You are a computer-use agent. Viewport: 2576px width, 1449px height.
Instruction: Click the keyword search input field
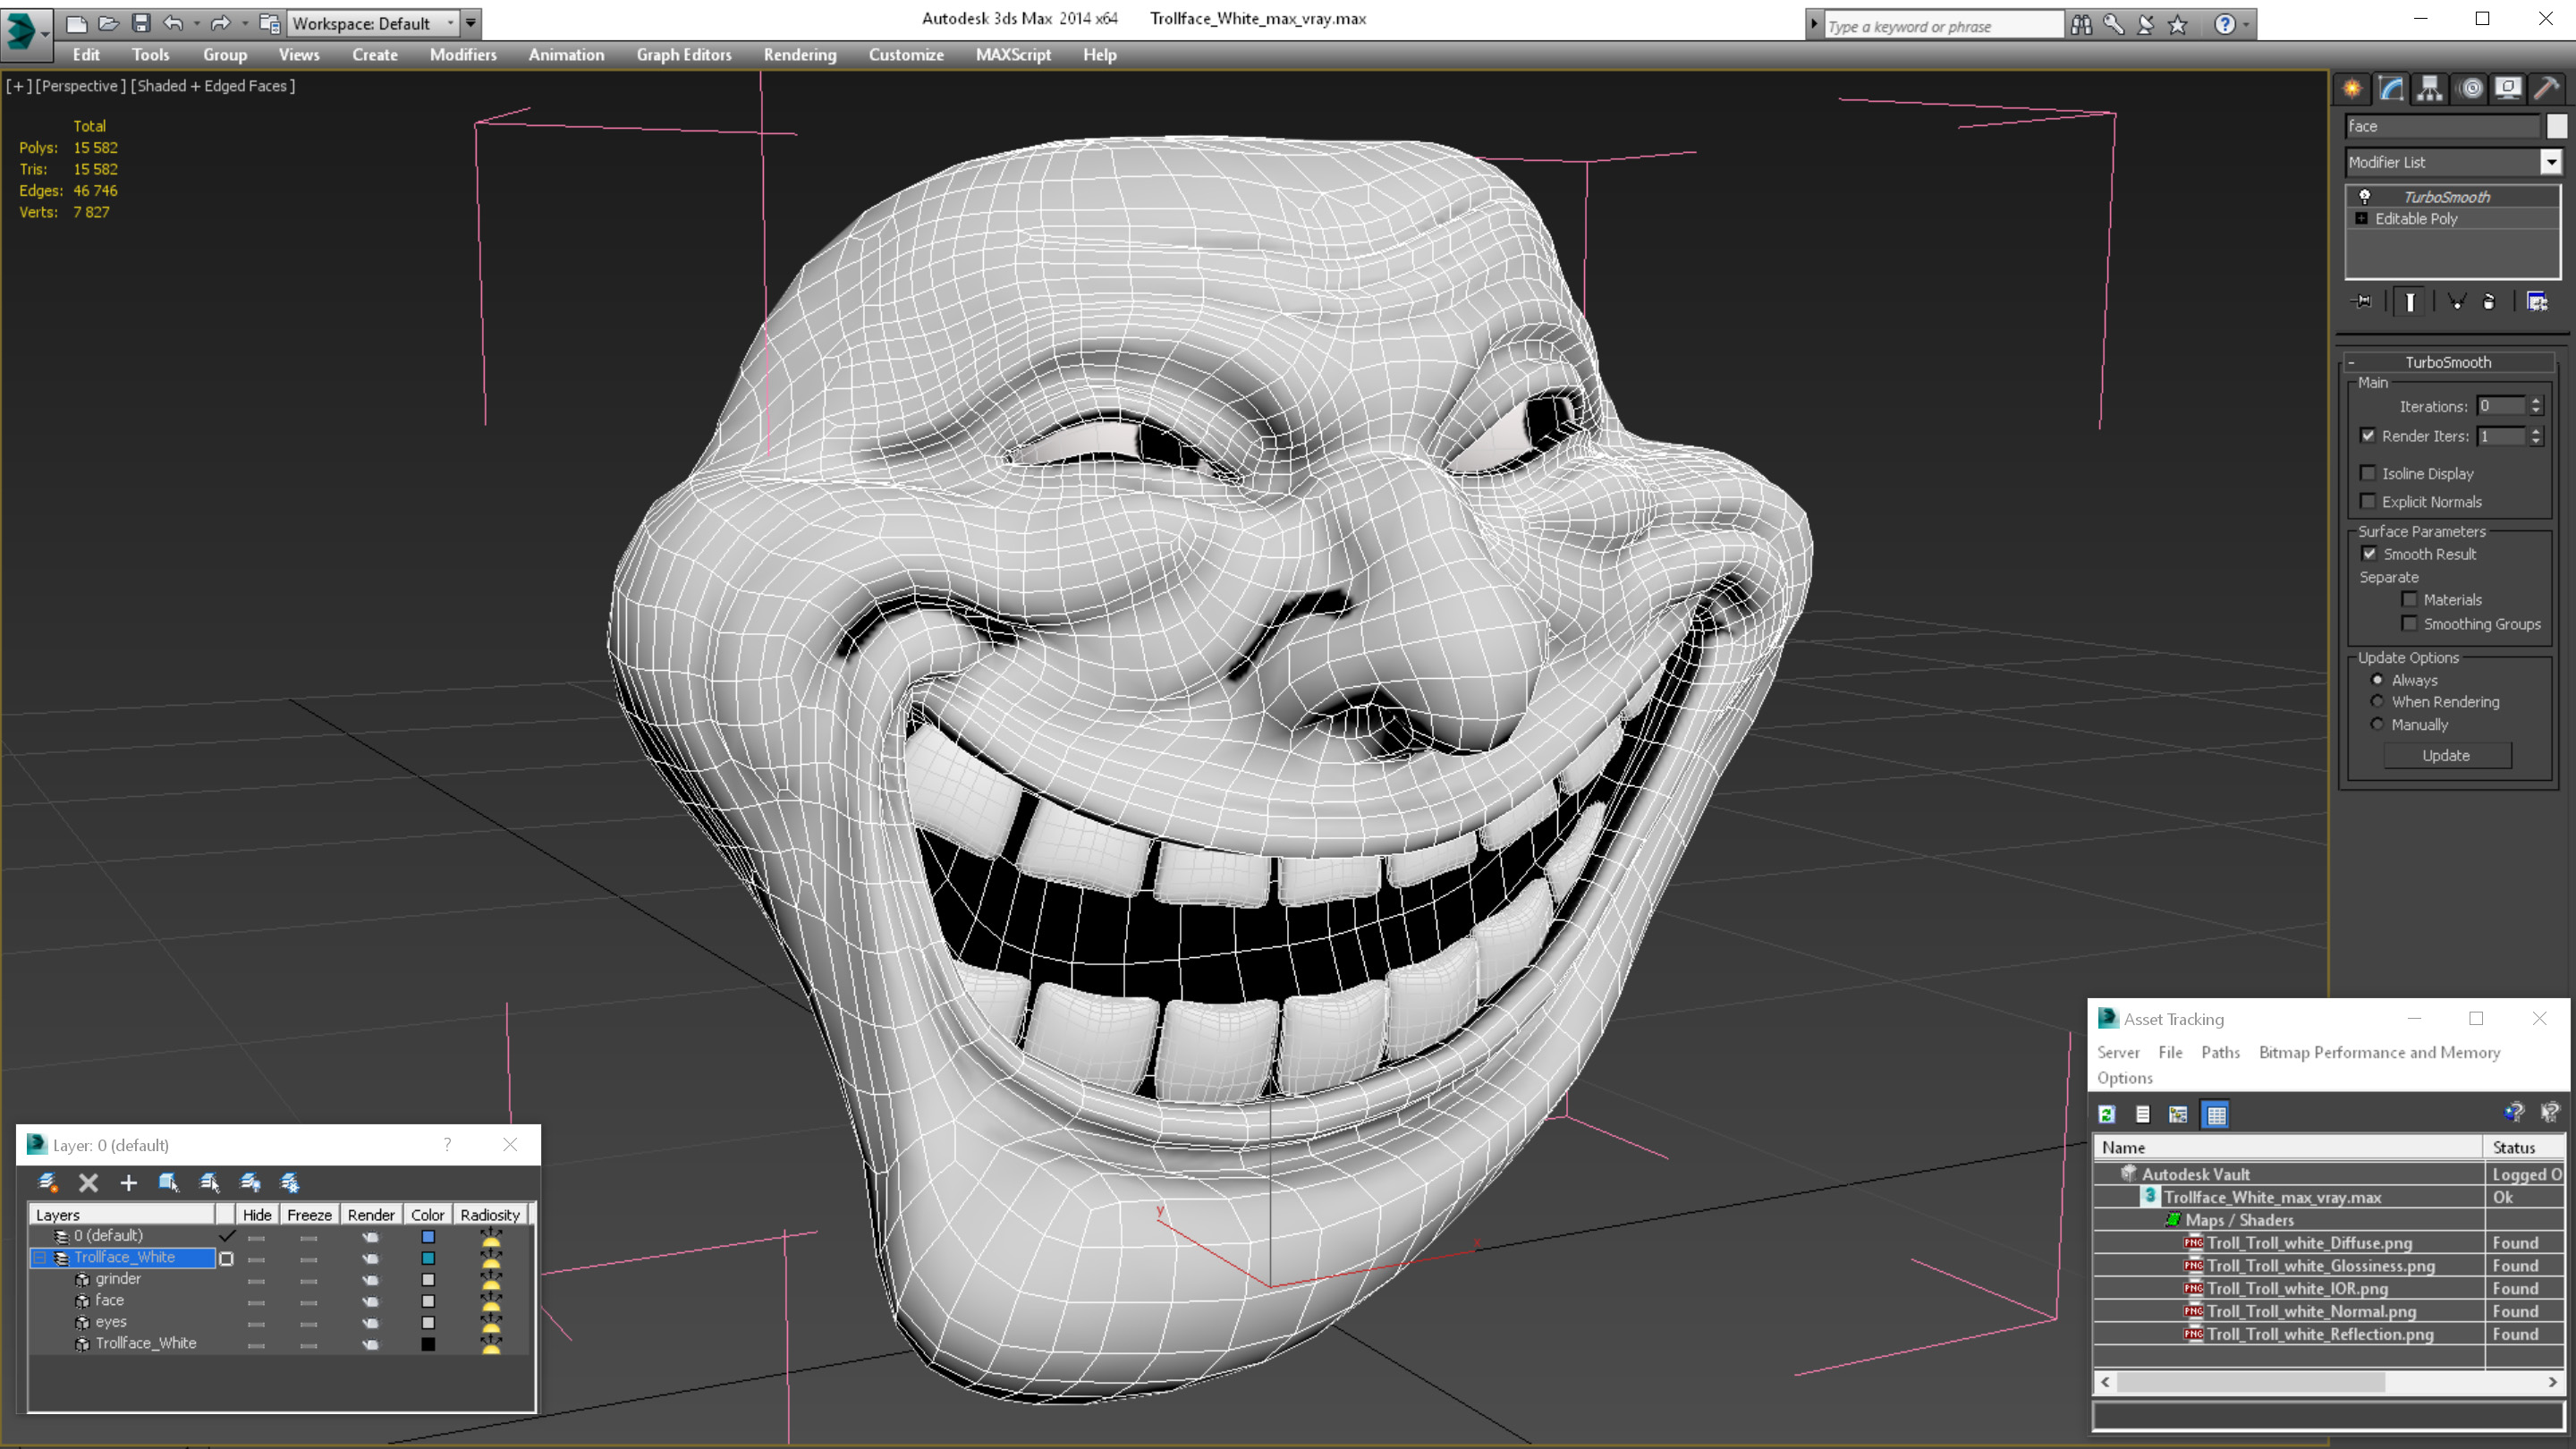coord(1943,26)
